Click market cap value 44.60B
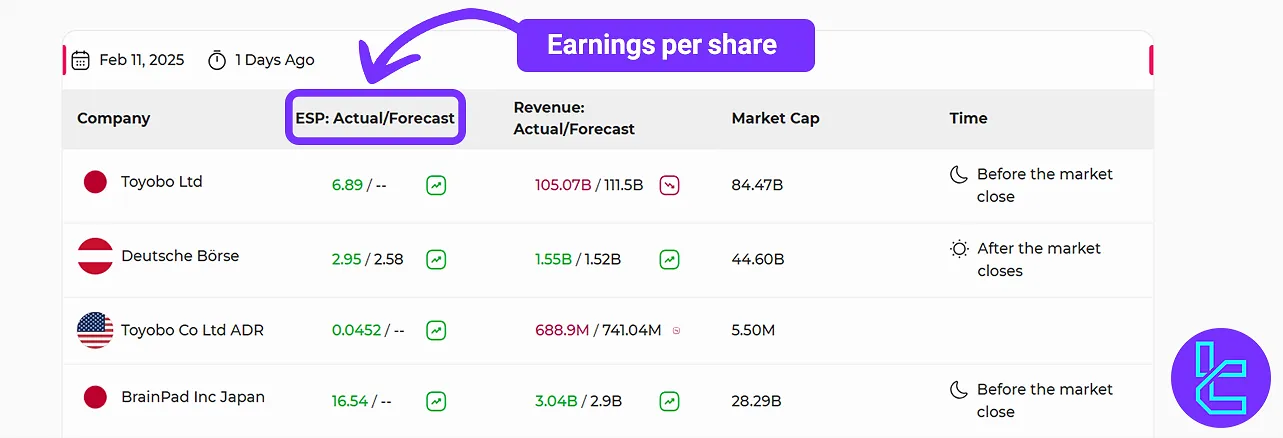 point(758,259)
